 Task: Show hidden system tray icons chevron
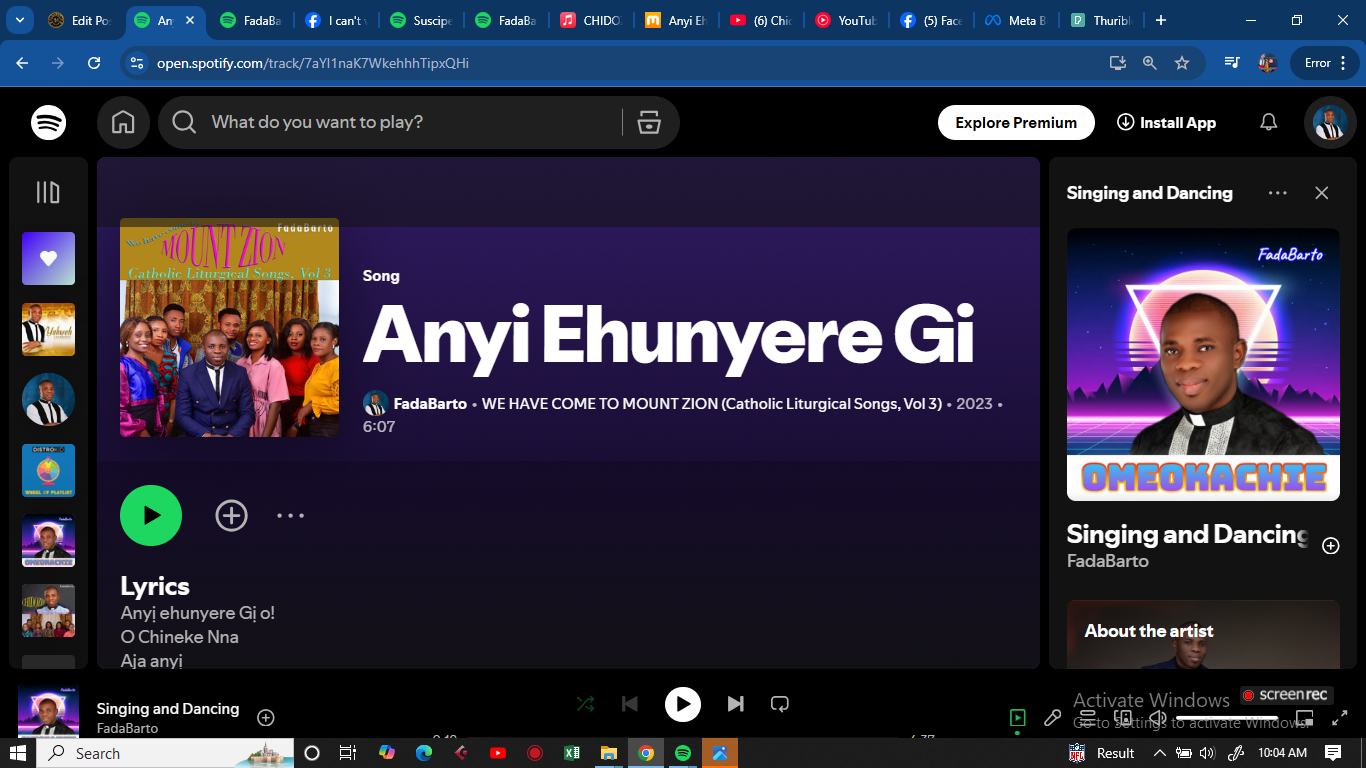tap(1159, 753)
